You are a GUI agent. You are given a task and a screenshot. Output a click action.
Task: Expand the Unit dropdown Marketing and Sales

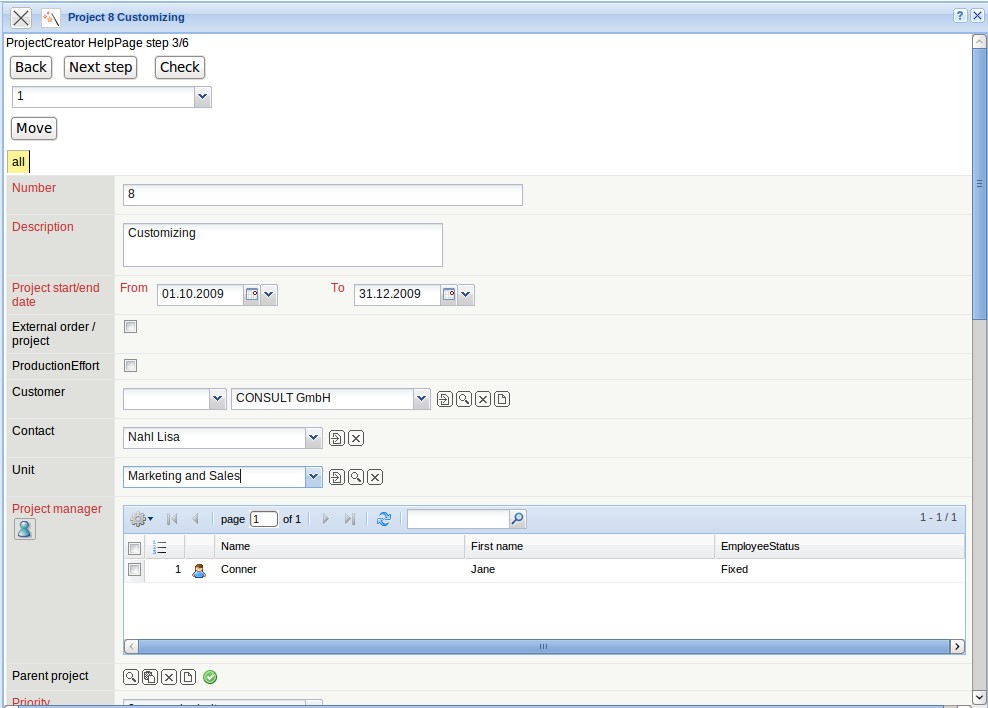pos(313,477)
